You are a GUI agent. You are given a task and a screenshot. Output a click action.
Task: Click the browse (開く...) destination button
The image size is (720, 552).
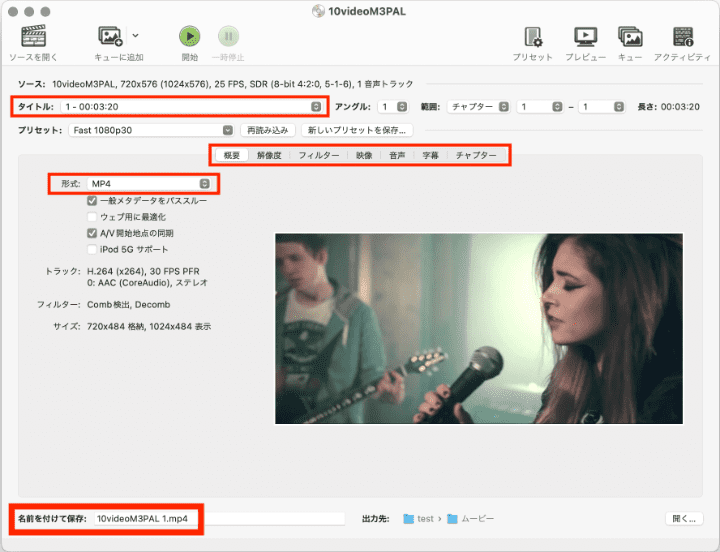[684, 518]
